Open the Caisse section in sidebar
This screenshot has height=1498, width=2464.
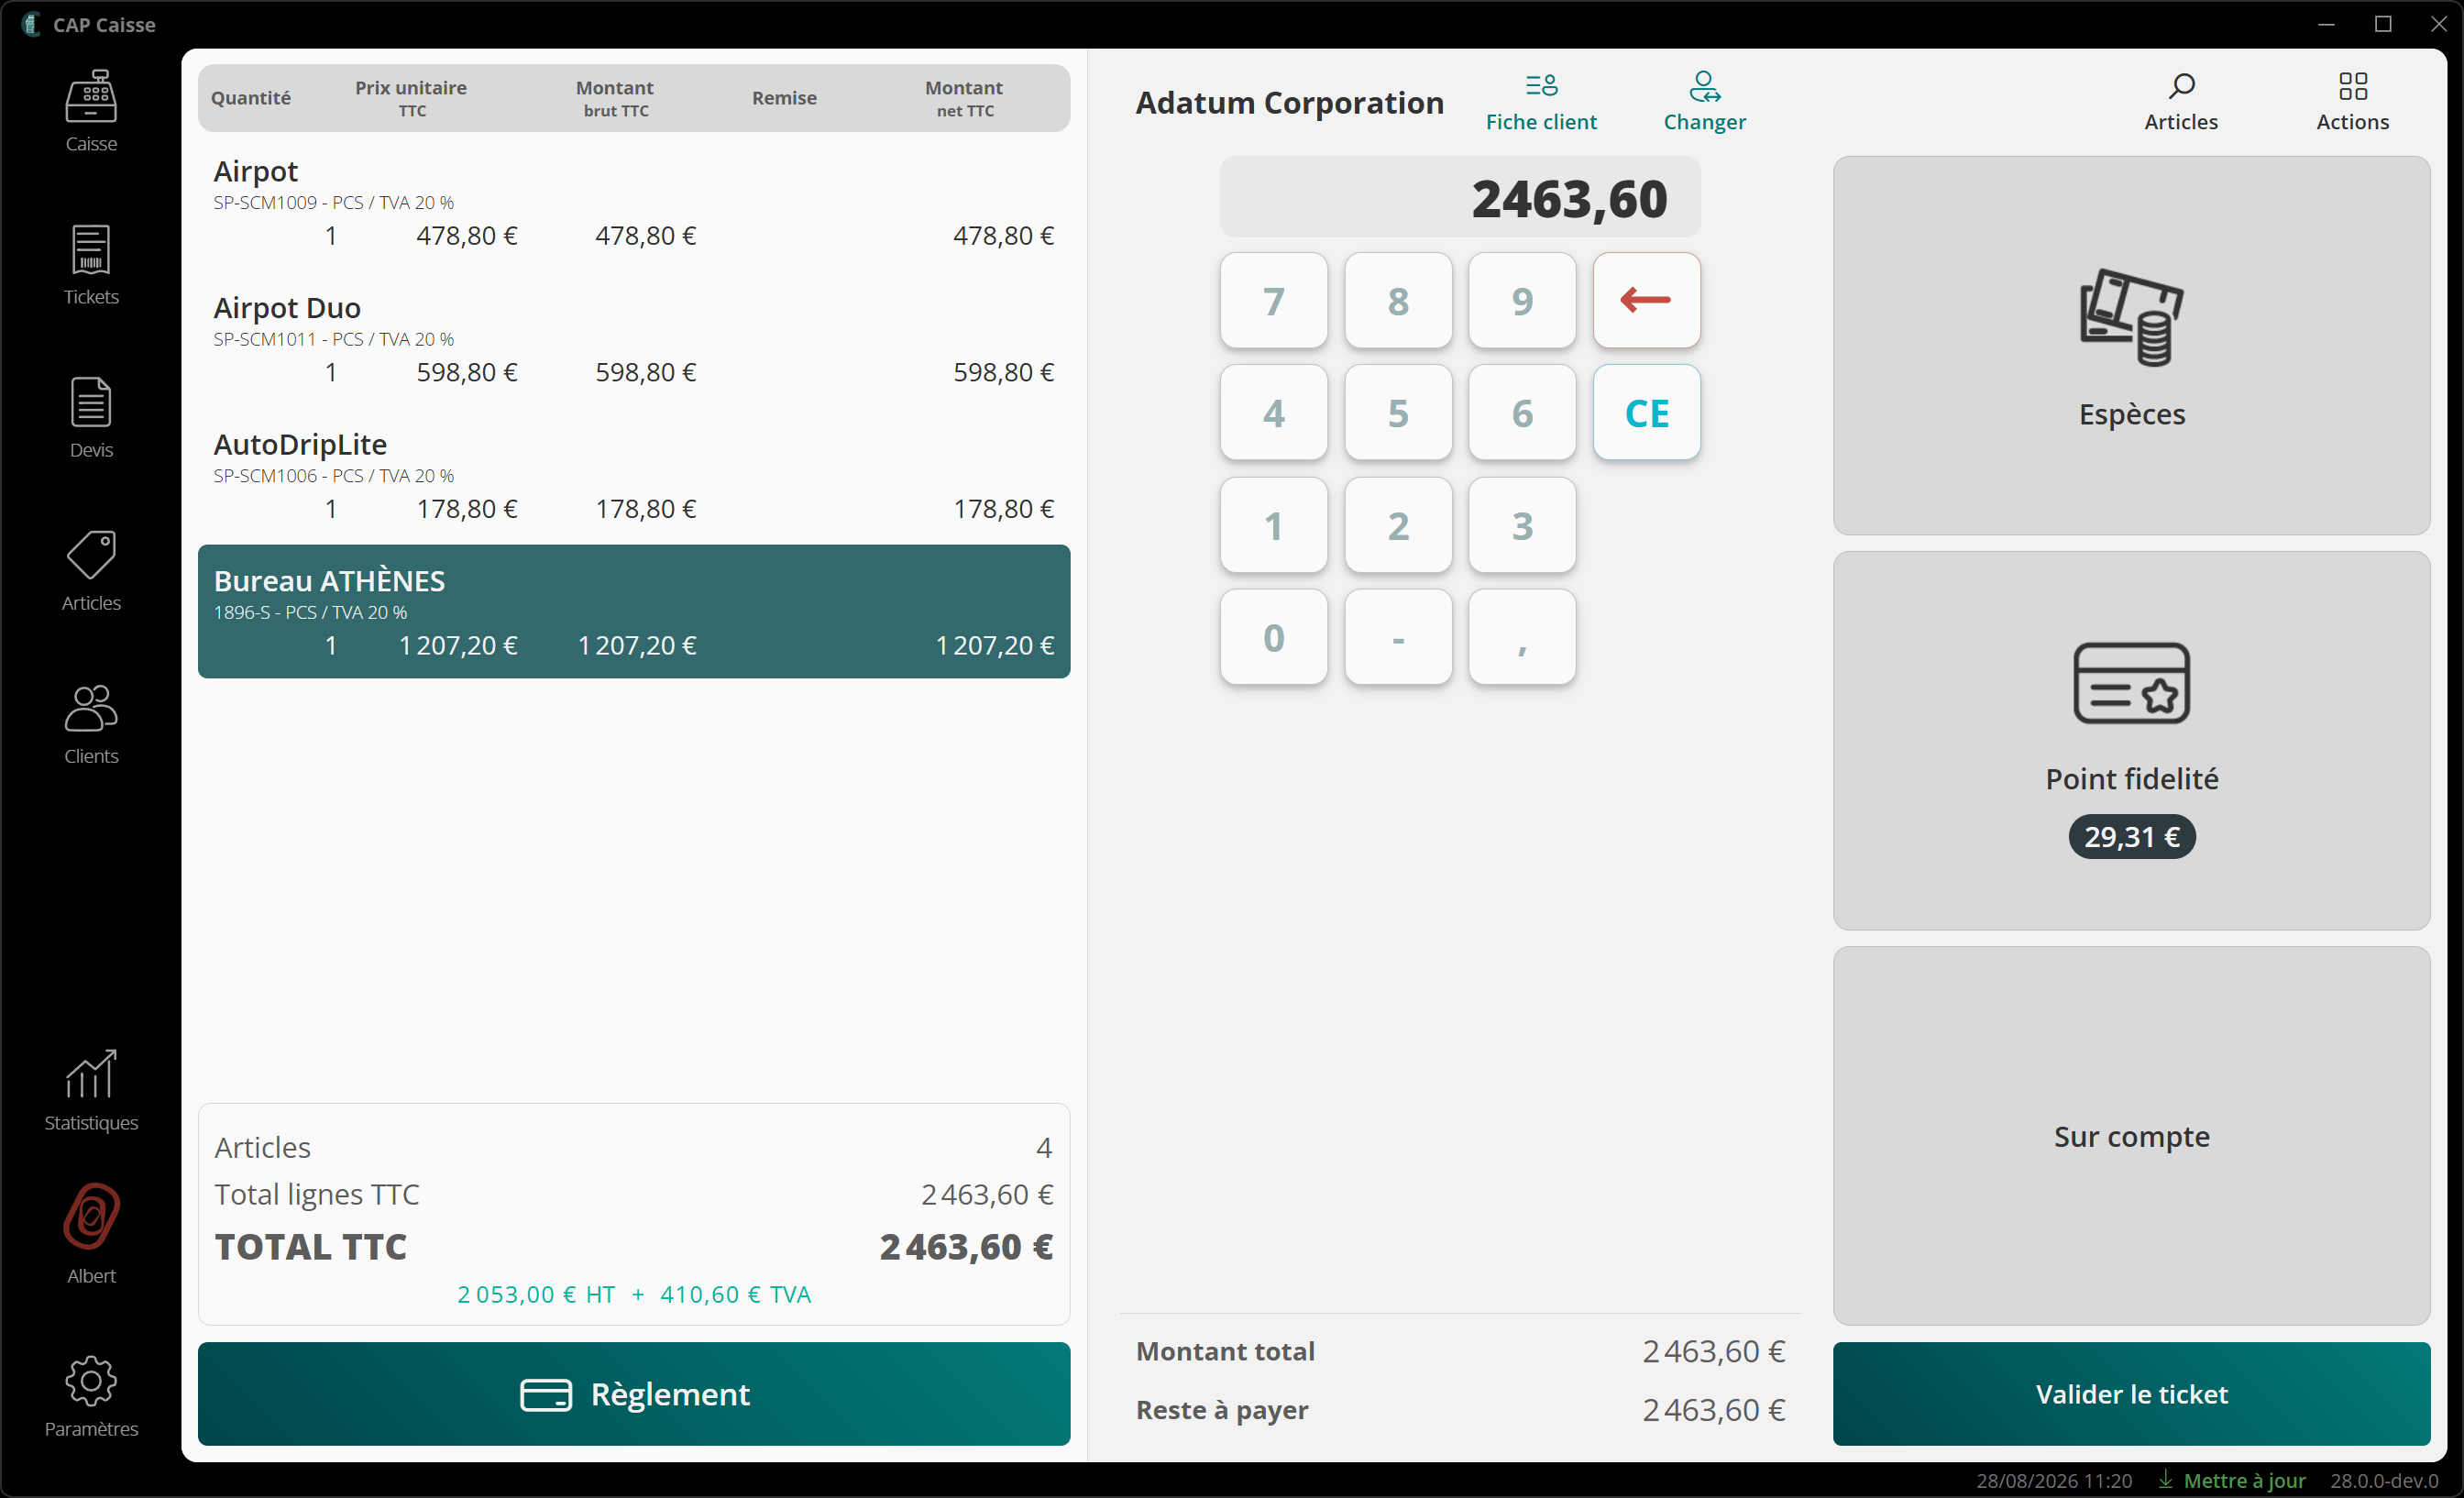click(91, 111)
